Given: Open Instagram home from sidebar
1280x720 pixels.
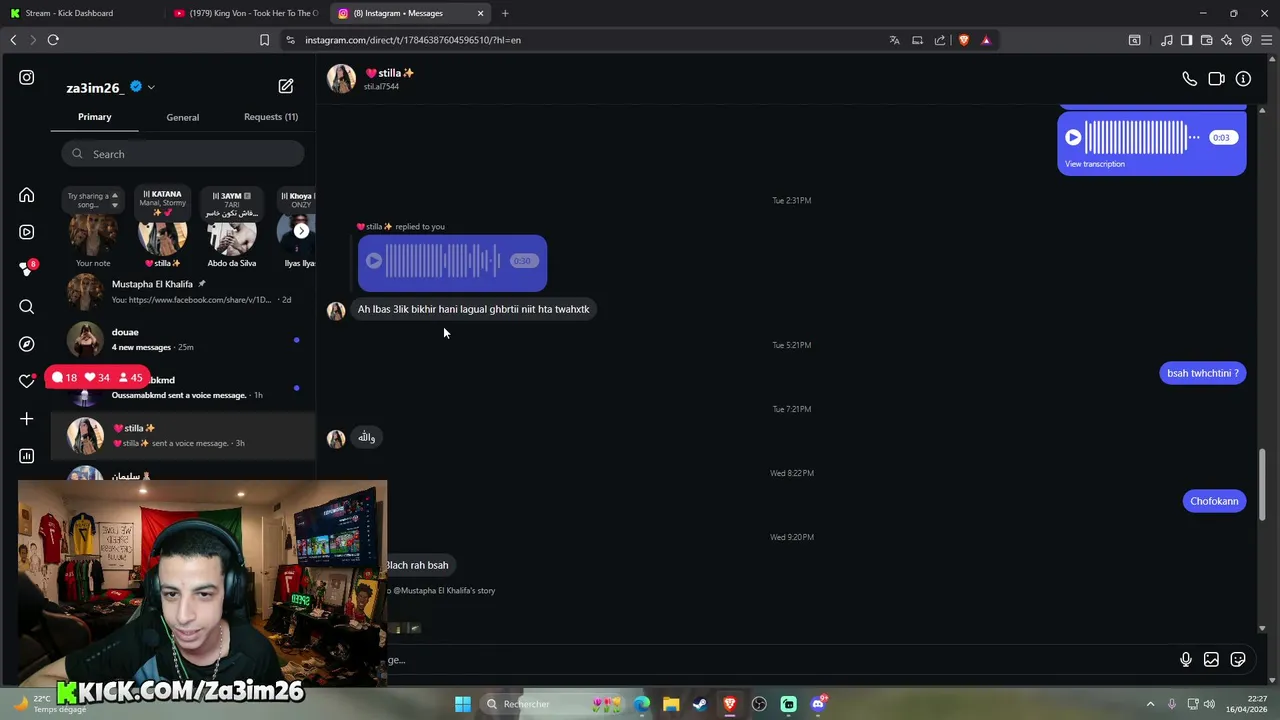Looking at the screenshot, I should tap(27, 195).
